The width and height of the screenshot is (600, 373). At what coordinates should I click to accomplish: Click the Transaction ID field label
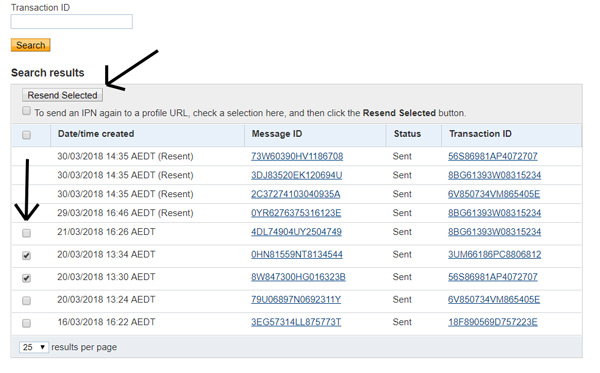coord(41,8)
